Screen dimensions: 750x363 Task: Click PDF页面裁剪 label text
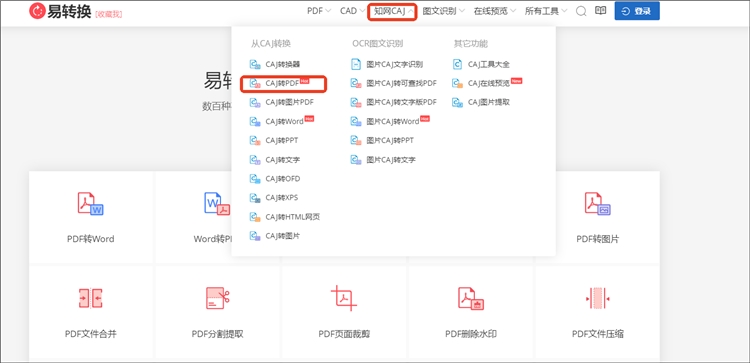(344, 334)
